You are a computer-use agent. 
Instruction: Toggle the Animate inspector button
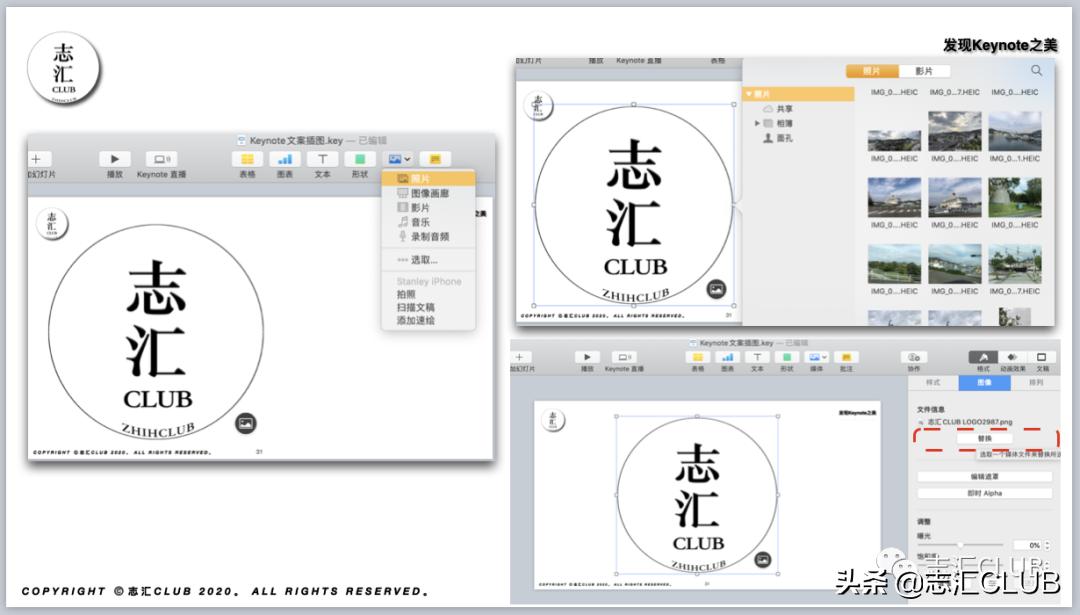click(1012, 357)
